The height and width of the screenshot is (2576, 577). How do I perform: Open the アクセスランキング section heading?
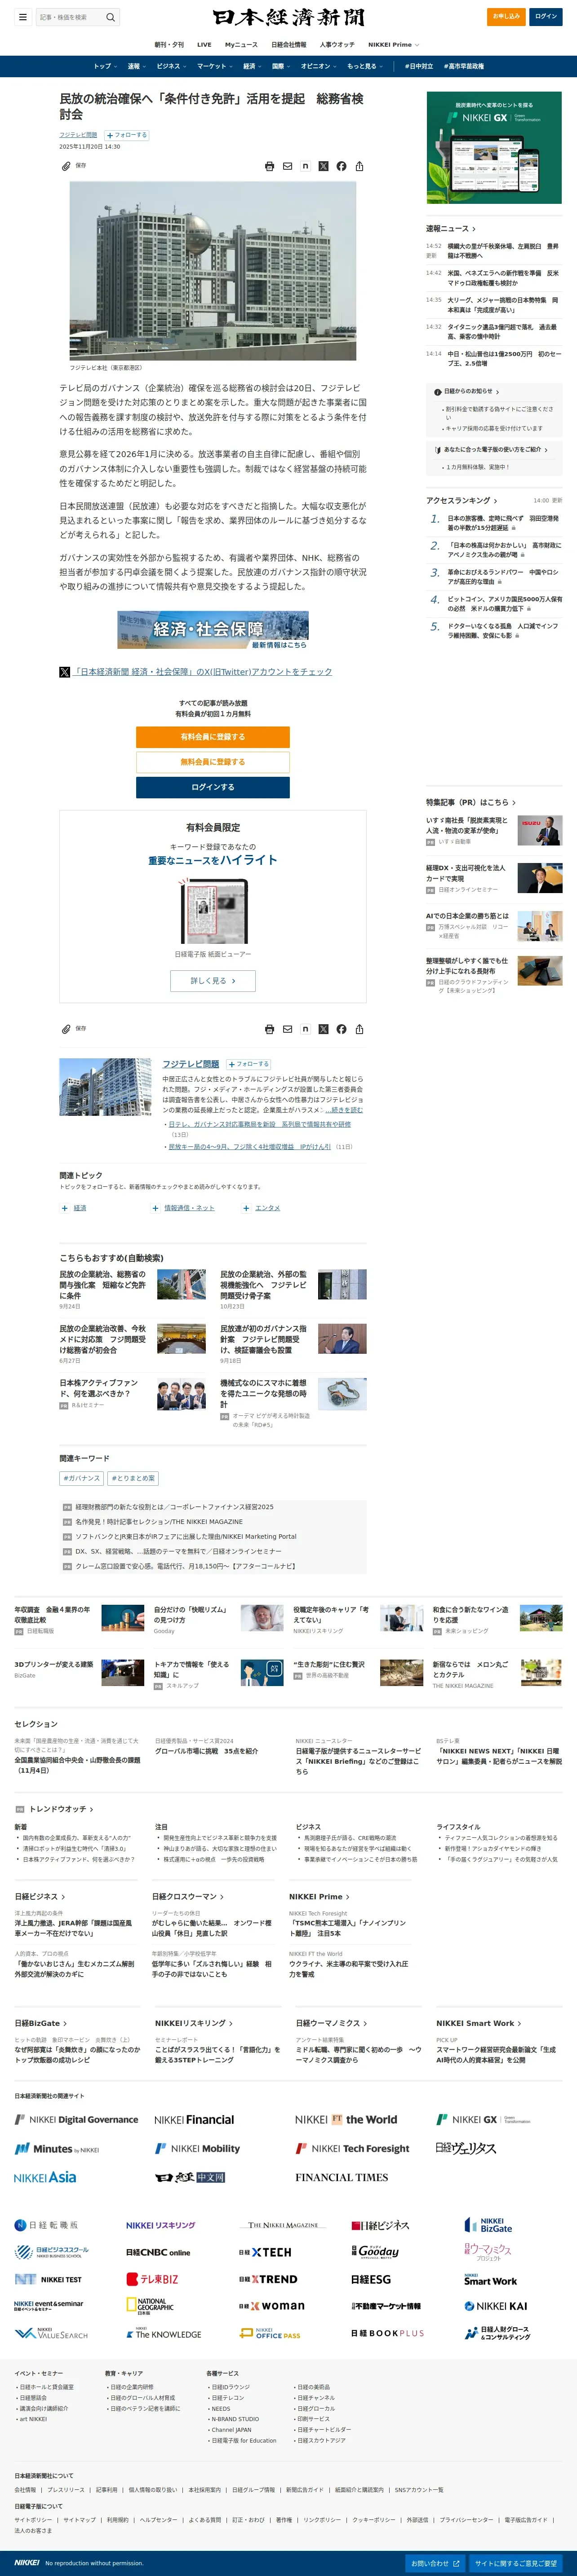pyautogui.click(x=462, y=500)
